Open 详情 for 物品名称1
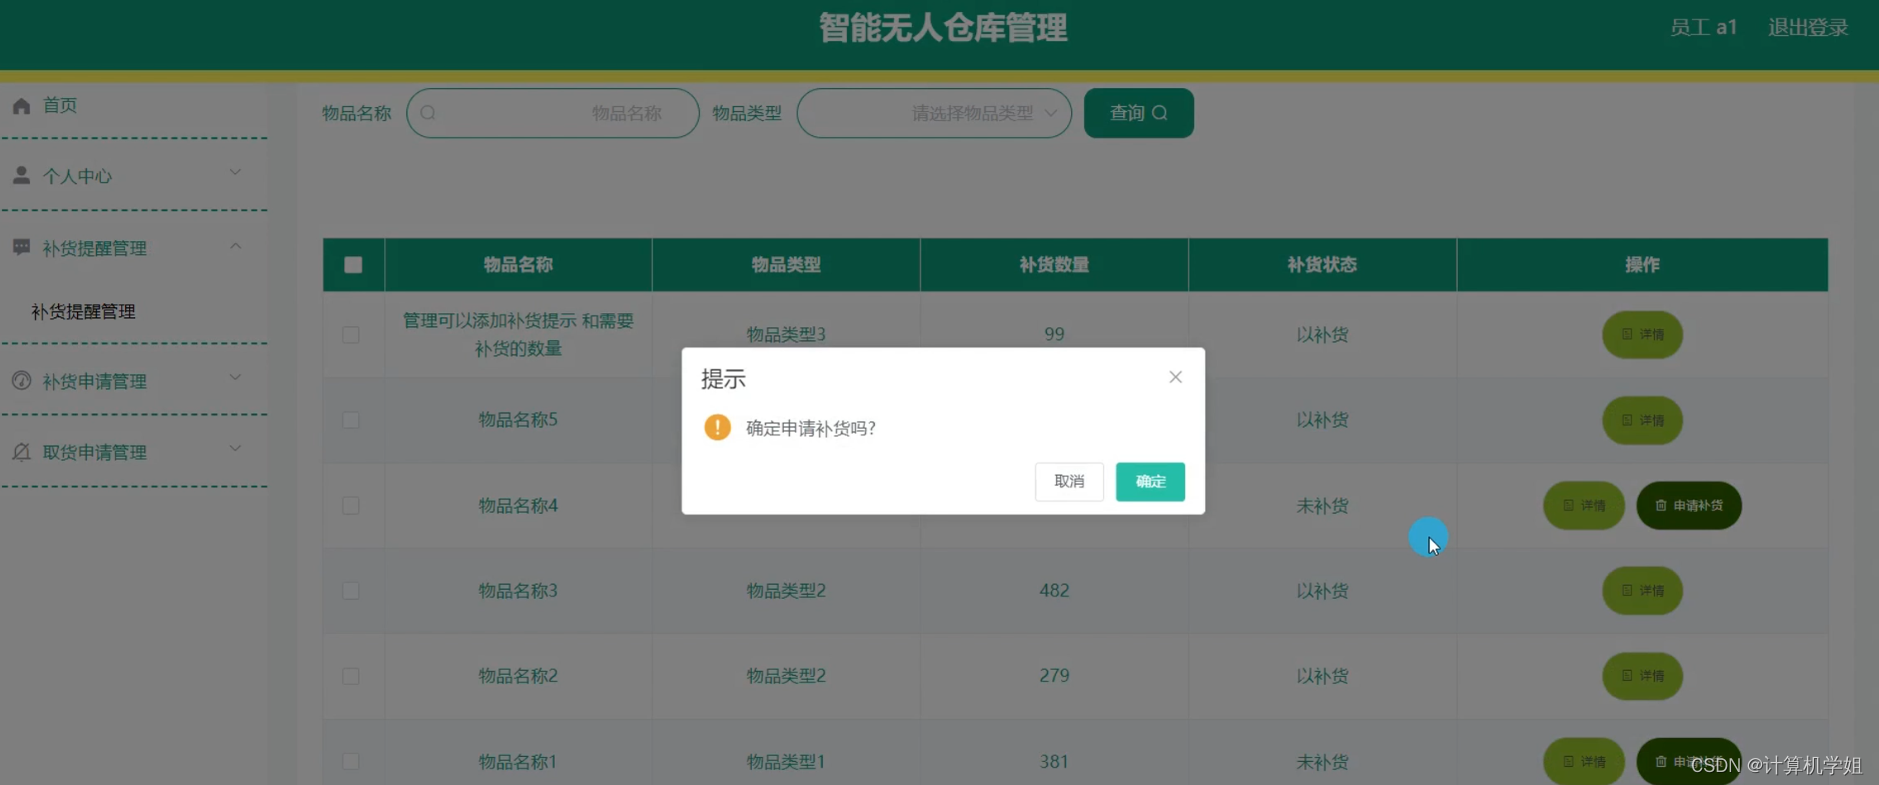Viewport: 1879px width, 785px height. pyautogui.click(x=1584, y=762)
